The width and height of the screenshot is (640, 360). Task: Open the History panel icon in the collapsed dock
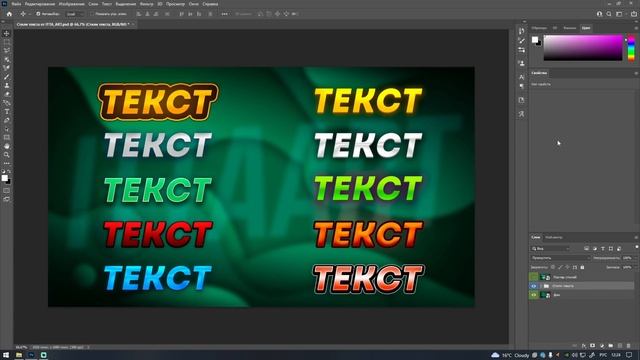pos(521,31)
